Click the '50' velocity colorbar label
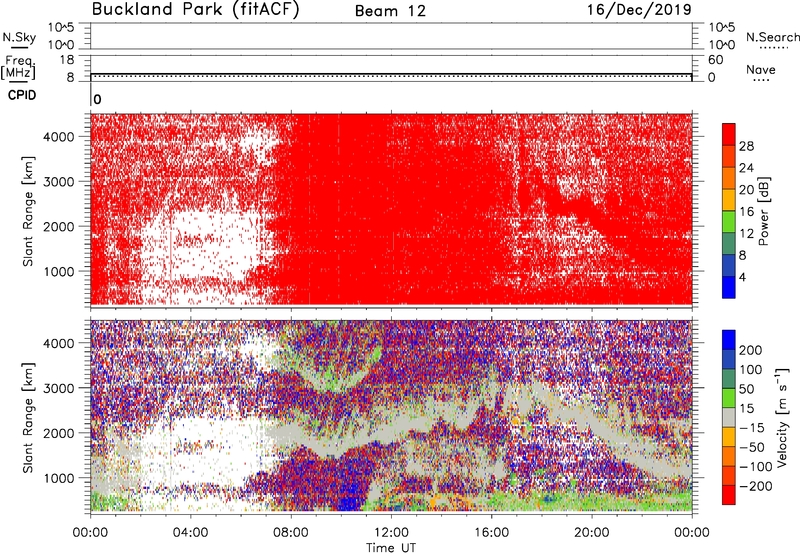 [x=746, y=389]
